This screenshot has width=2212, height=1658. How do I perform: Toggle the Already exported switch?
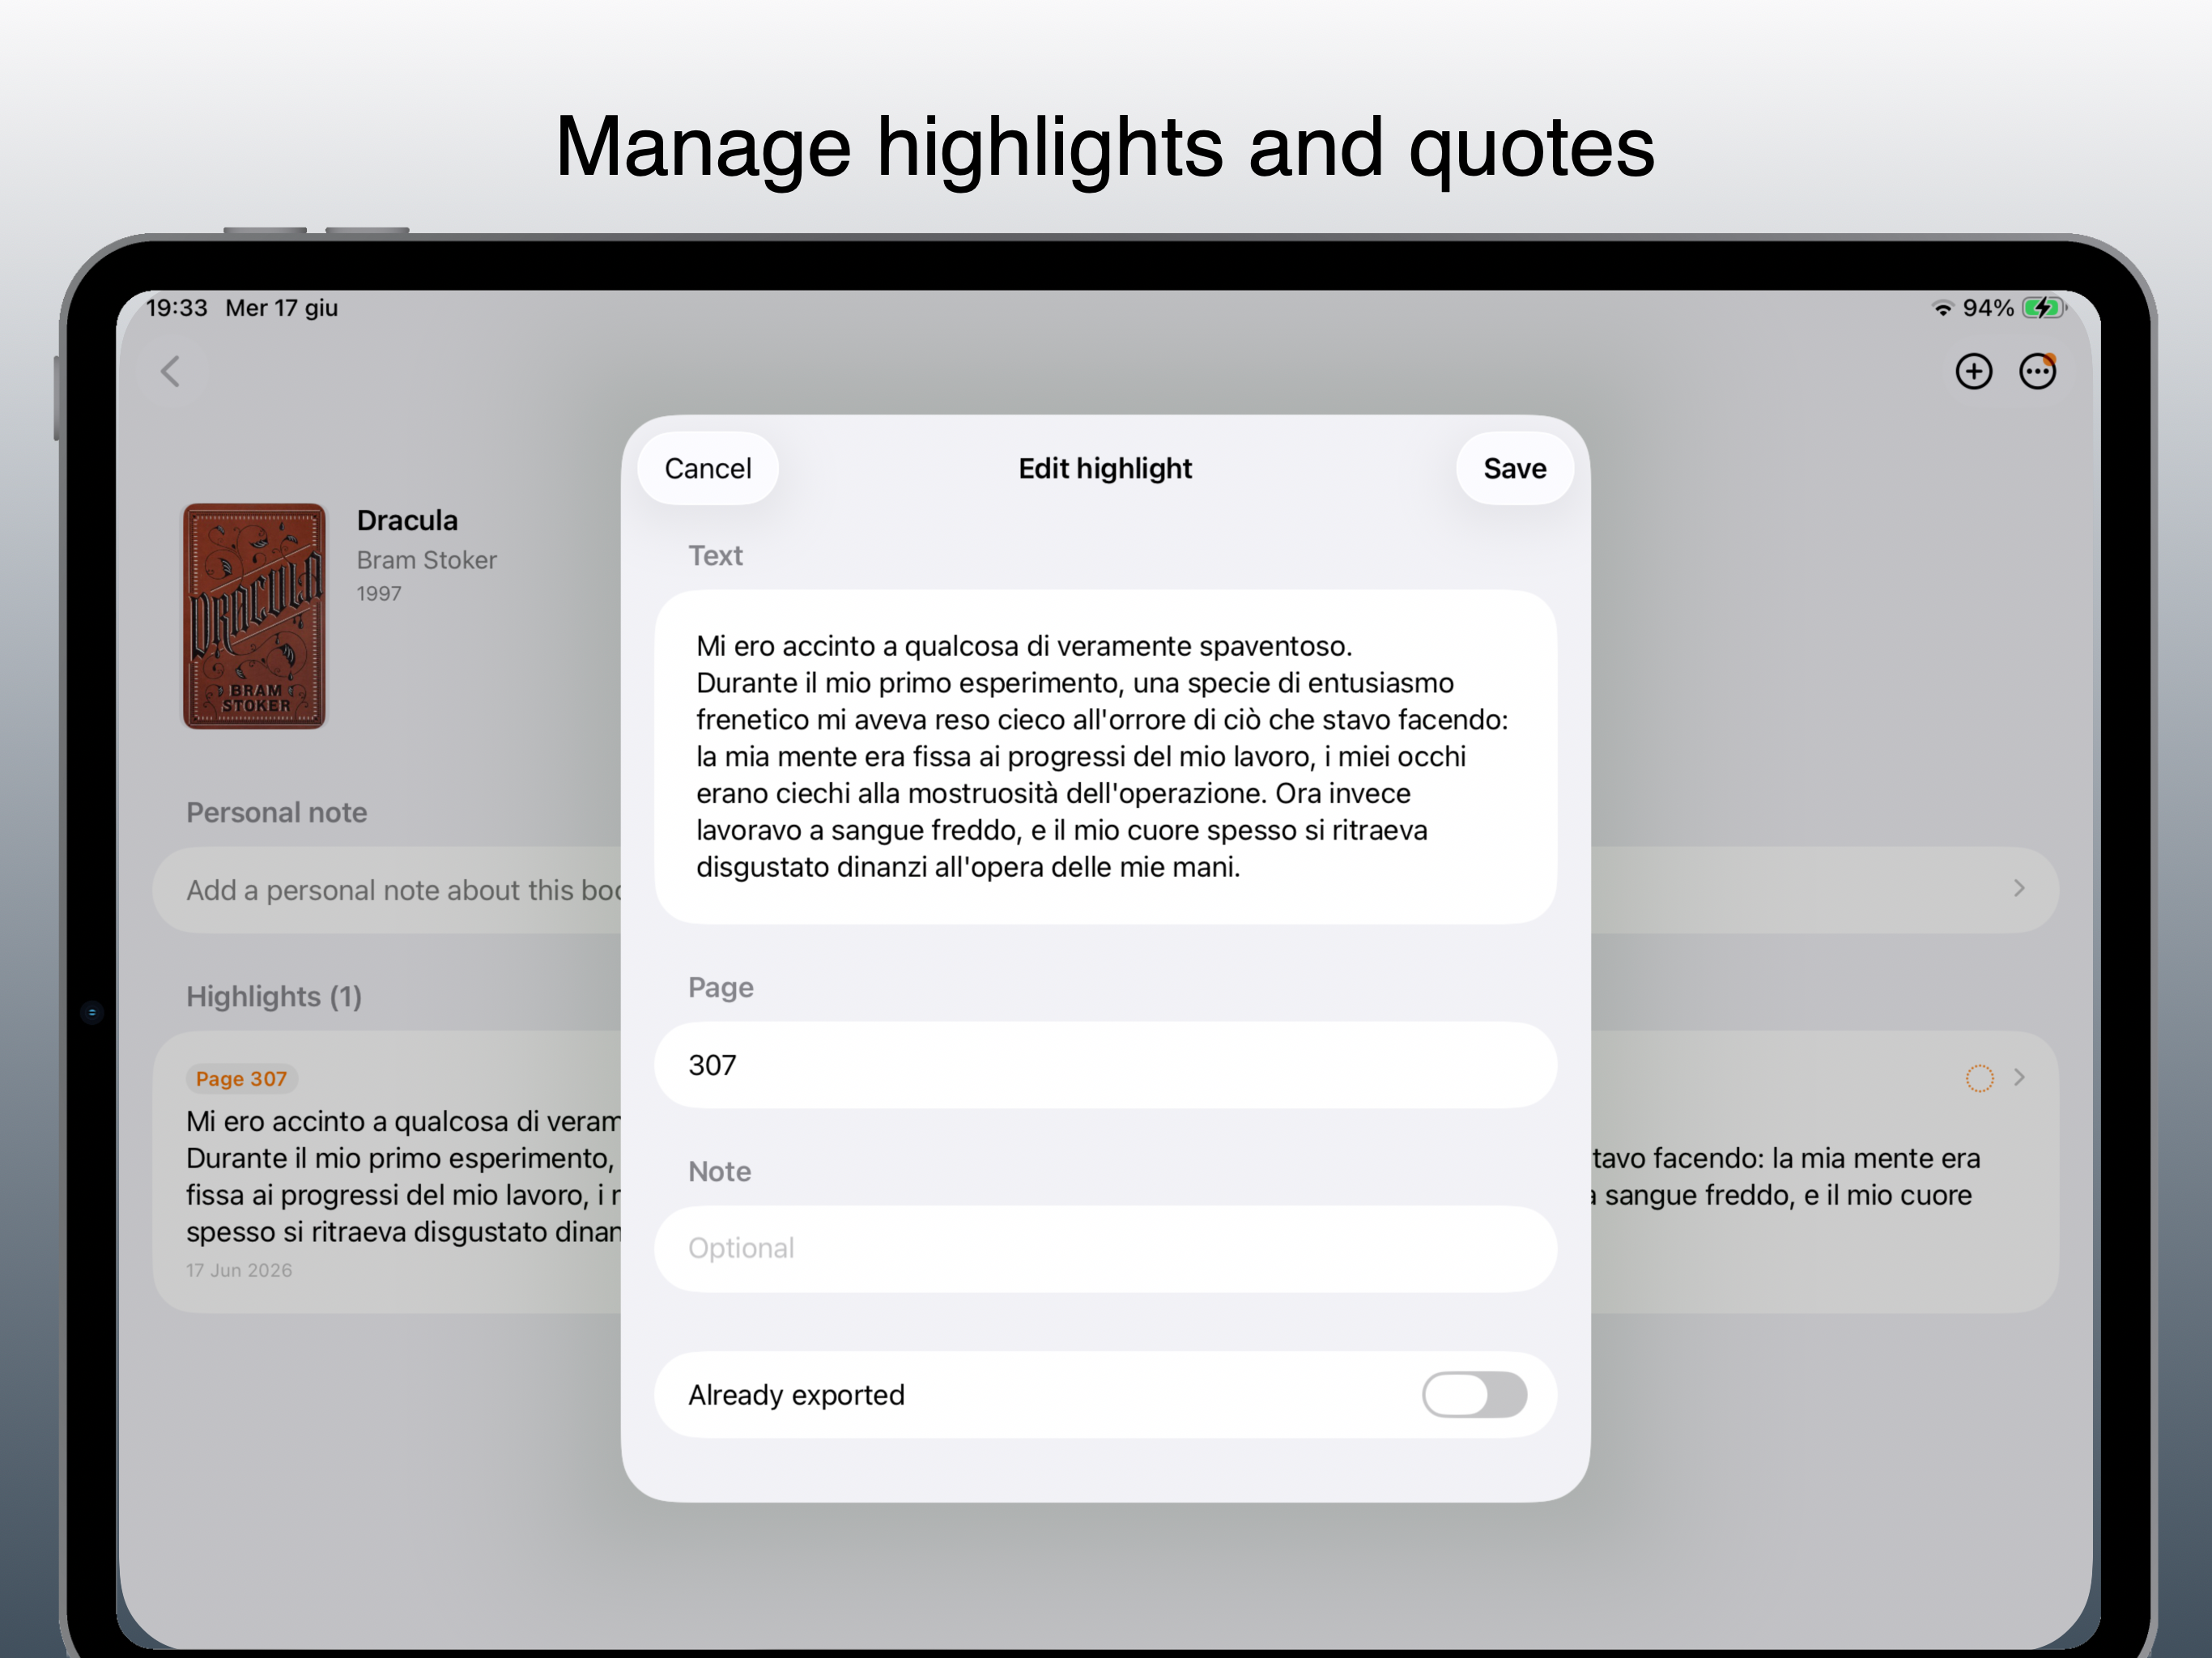(1474, 1394)
